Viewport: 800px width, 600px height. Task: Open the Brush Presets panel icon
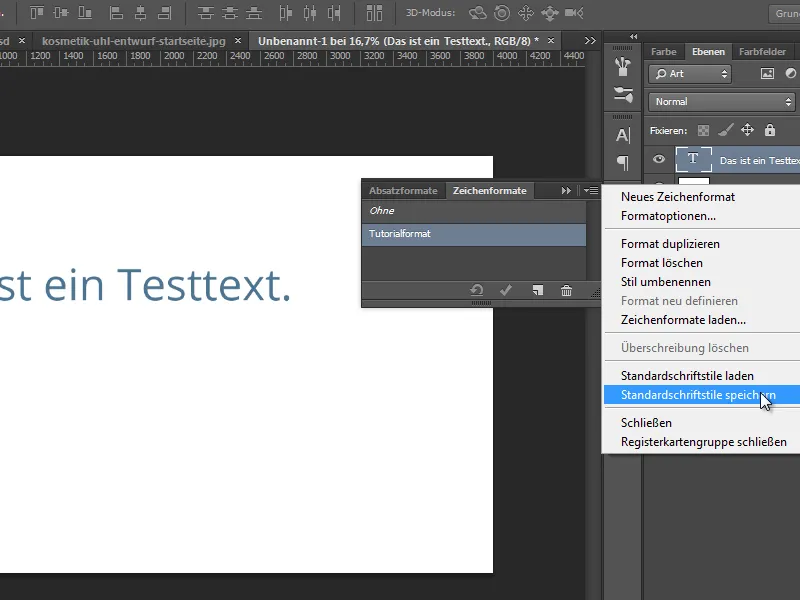coord(623,67)
